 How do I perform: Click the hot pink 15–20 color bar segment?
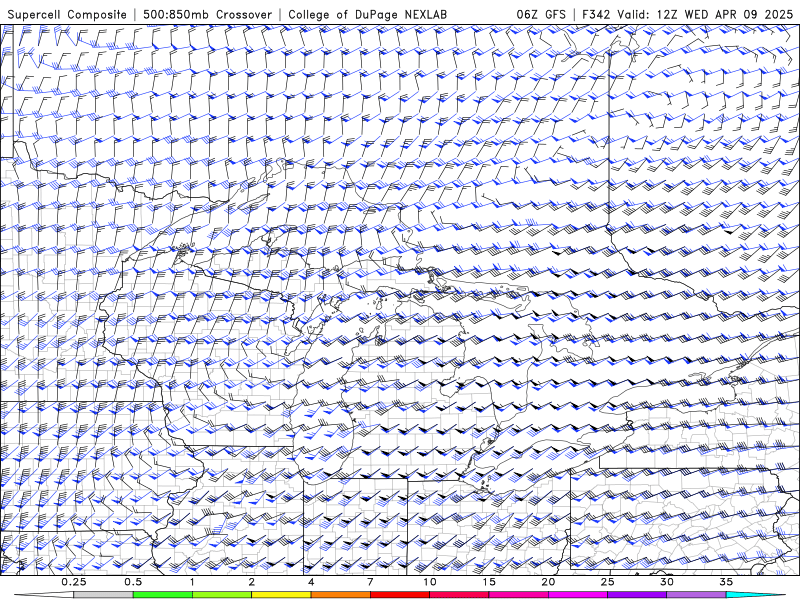[x=518, y=595]
